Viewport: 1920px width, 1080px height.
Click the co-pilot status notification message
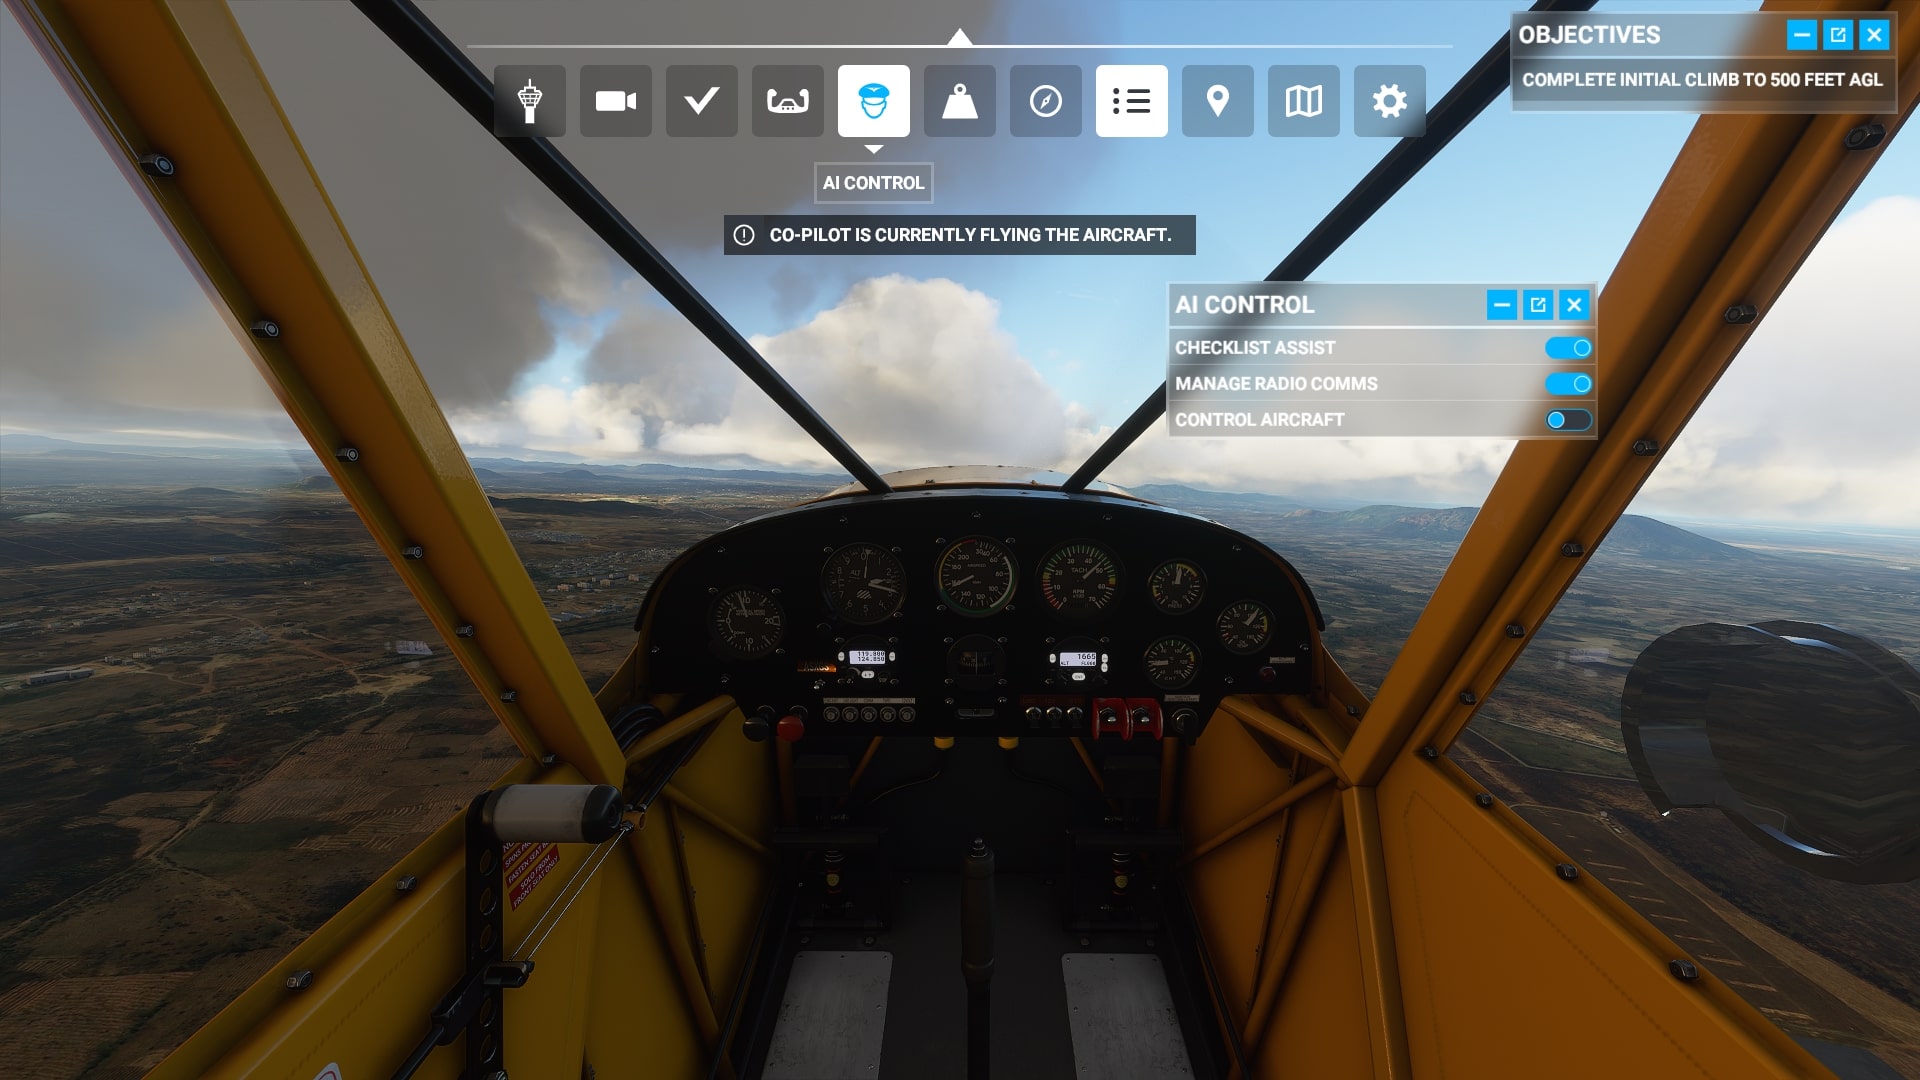pos(959,235)
